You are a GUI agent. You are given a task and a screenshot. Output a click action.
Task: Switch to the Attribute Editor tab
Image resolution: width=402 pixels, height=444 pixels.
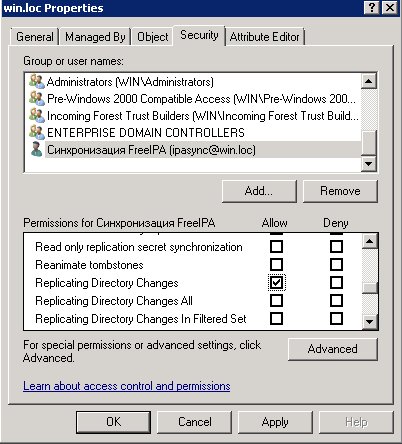[265, 37]
